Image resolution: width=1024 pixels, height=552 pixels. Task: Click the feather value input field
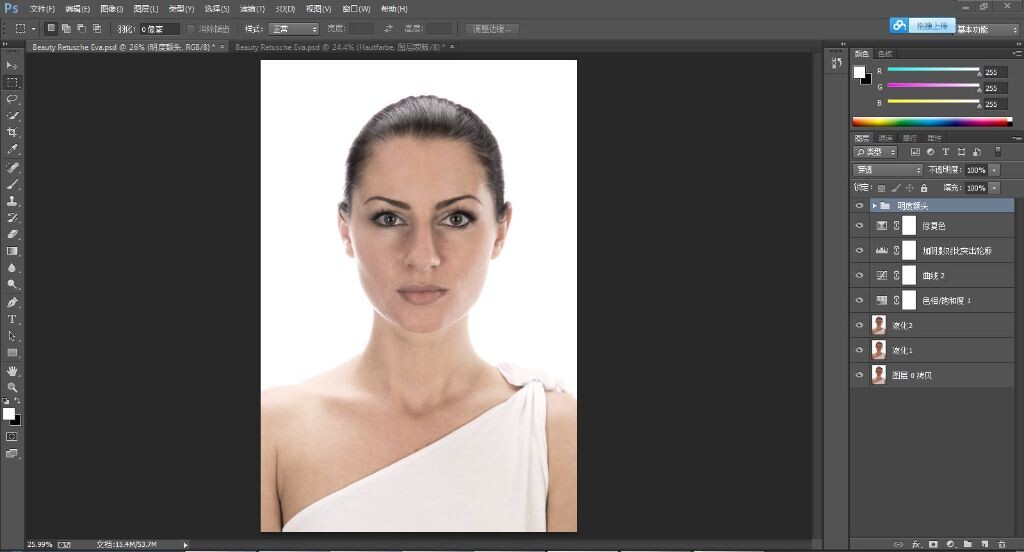tap(160, 29)
